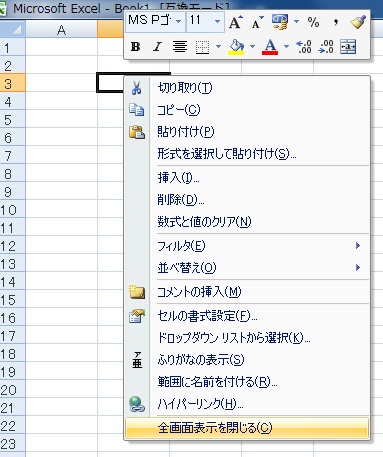Apply the yellow fill color bucket
This screenshot has width=383, height=457.
coord(236,47)
